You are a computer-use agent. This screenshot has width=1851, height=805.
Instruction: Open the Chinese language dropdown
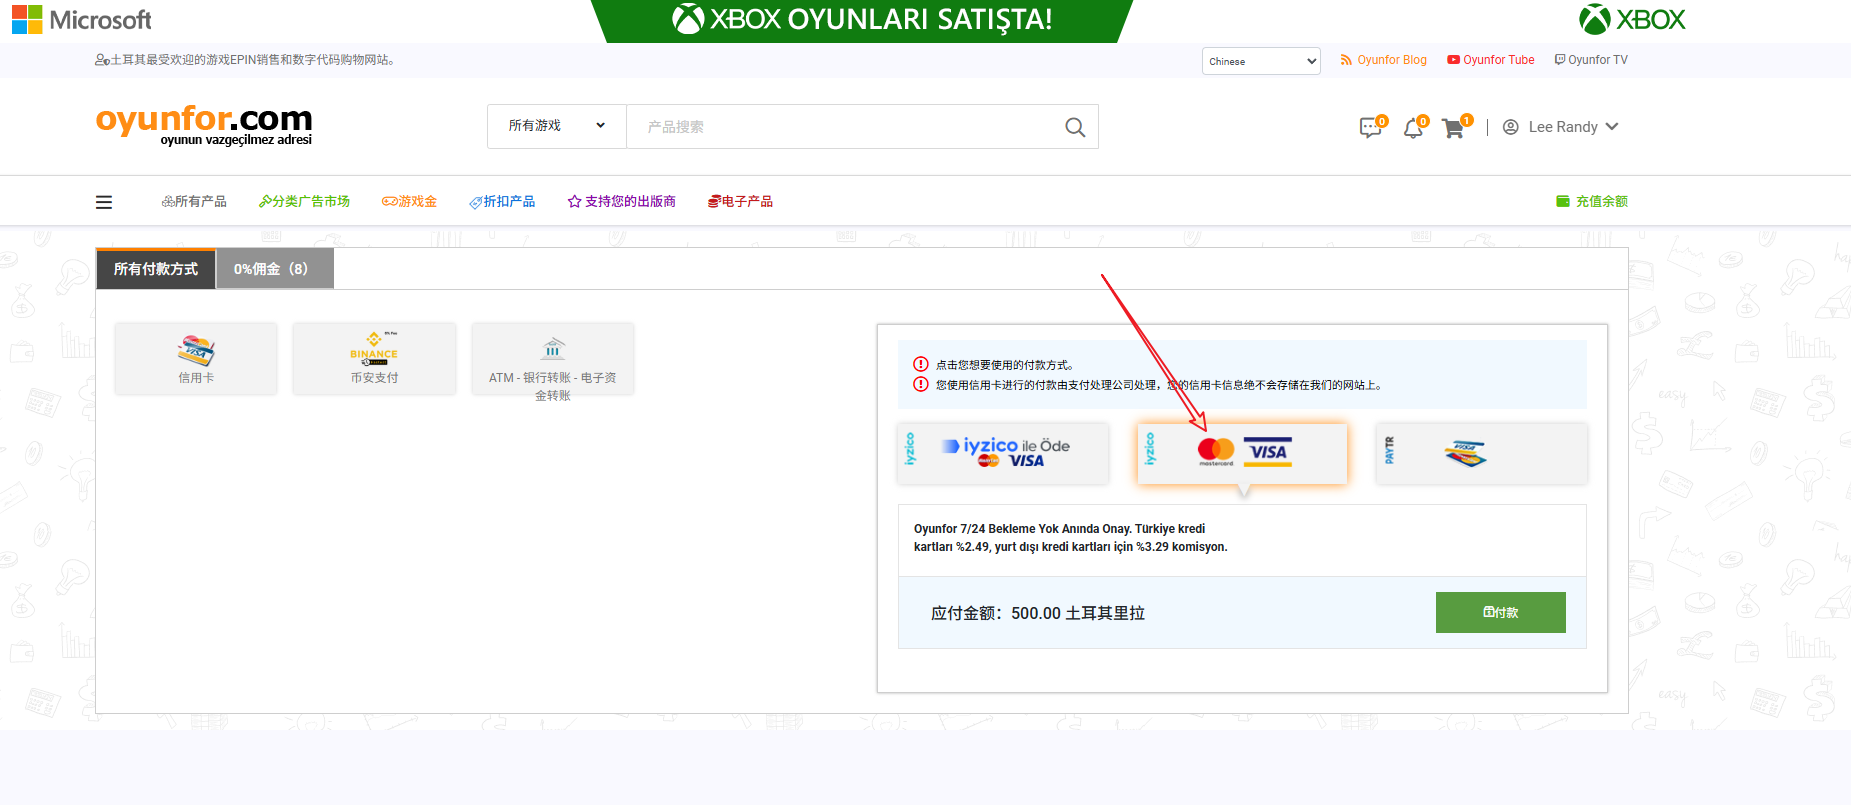pyautogui.click(x=1261, y=61)
